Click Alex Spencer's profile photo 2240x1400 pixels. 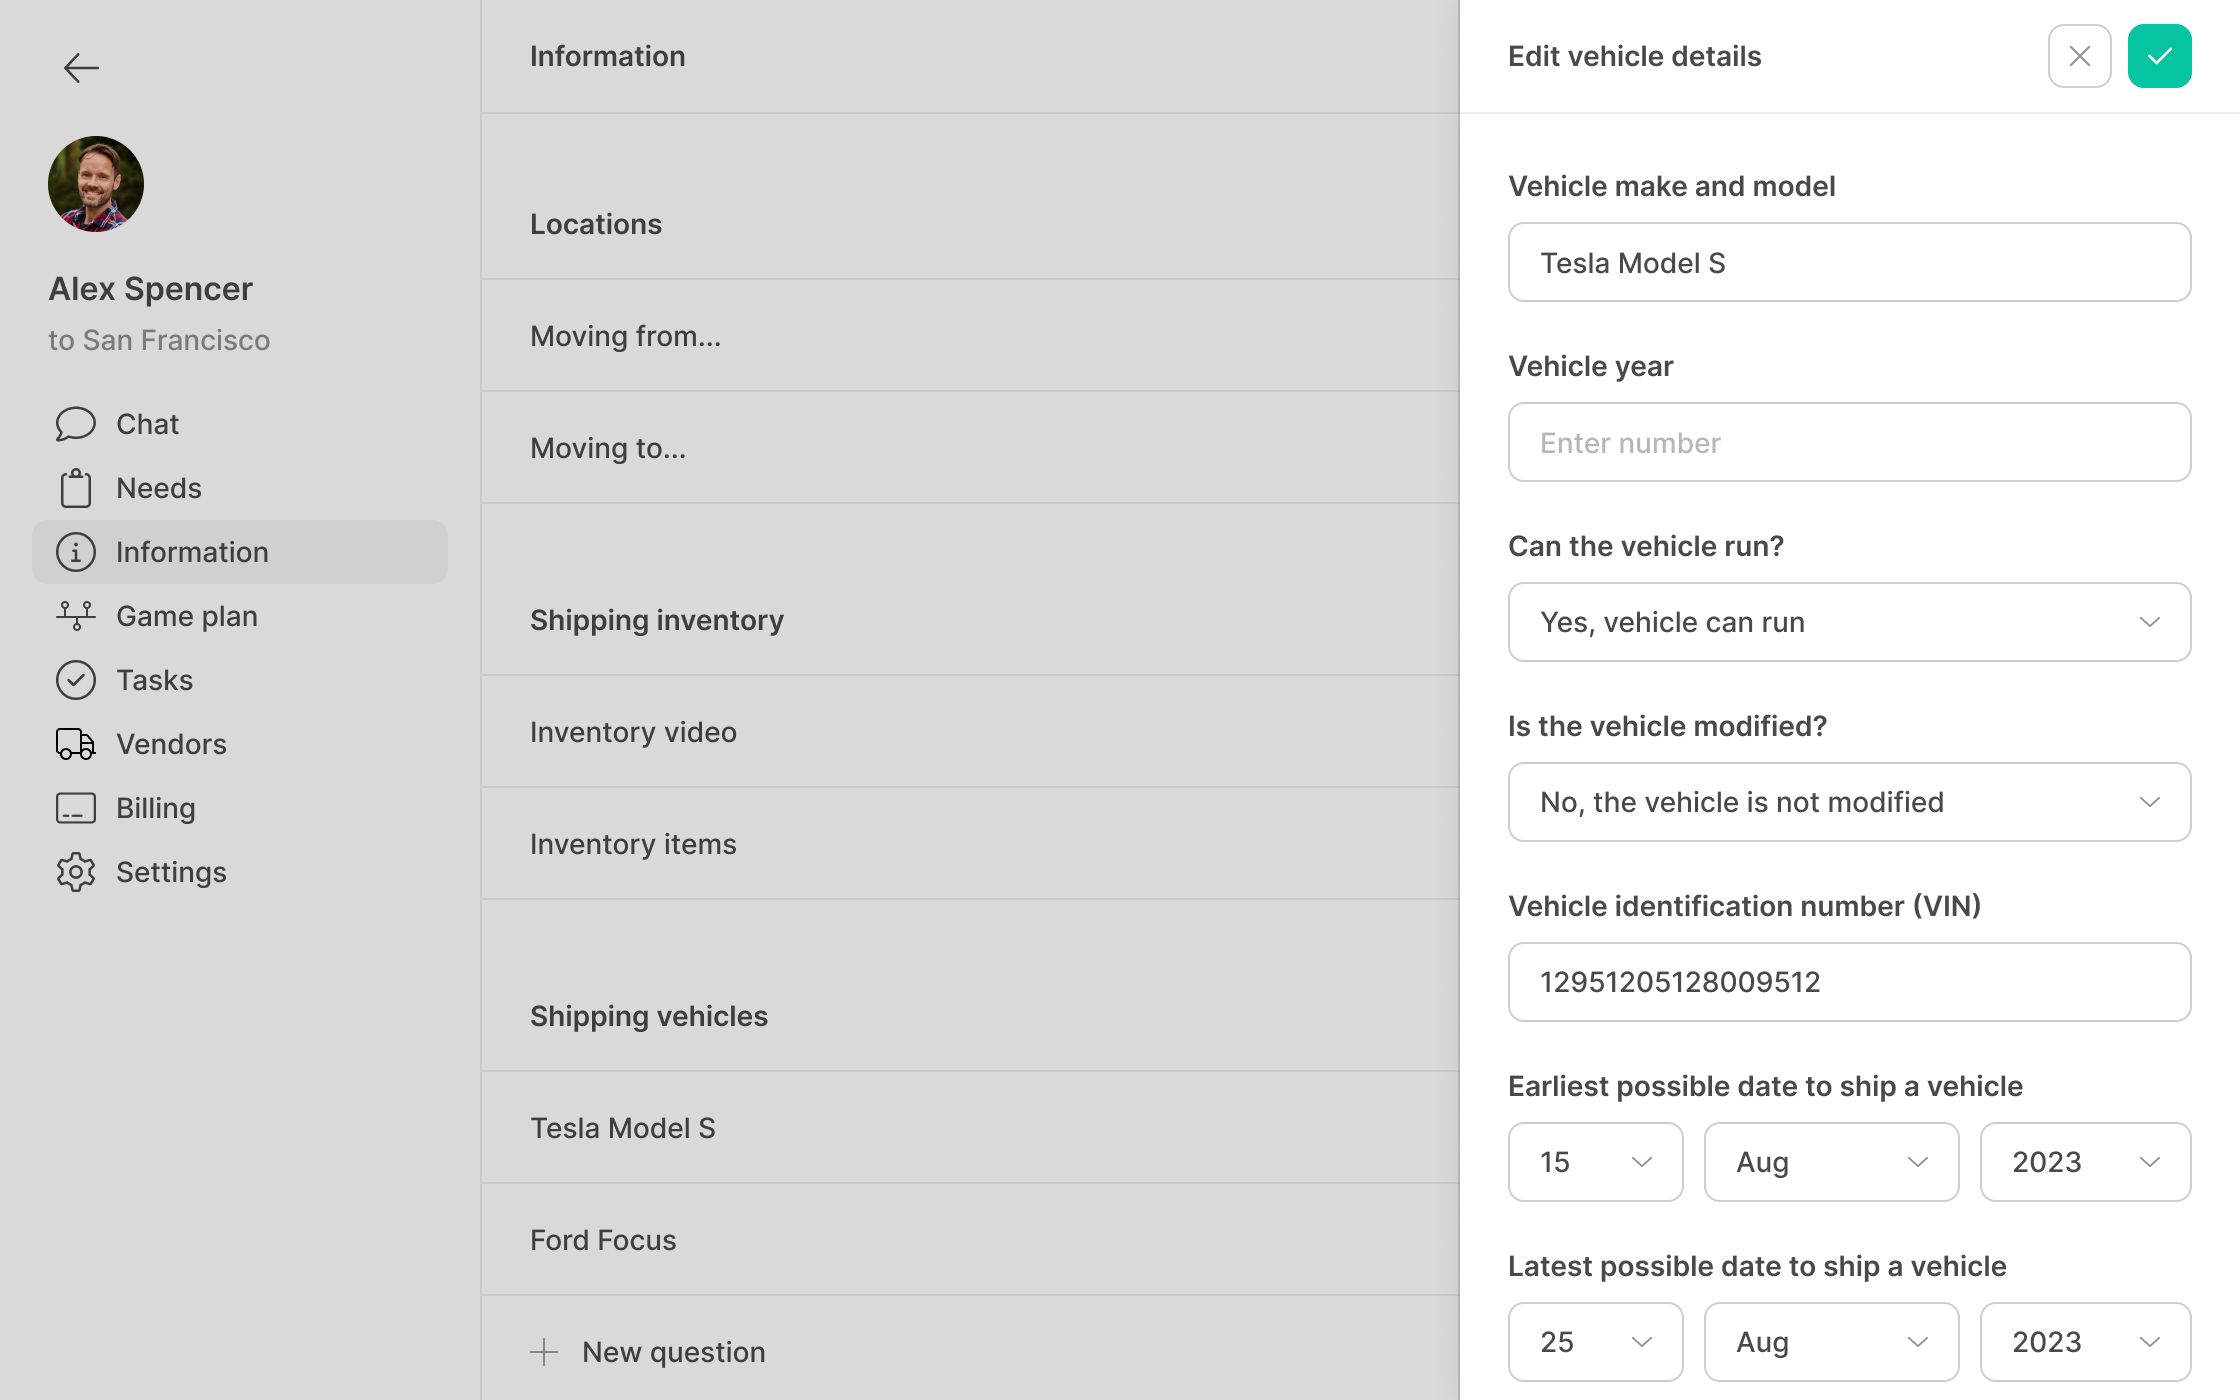click(x=96, y=184)
